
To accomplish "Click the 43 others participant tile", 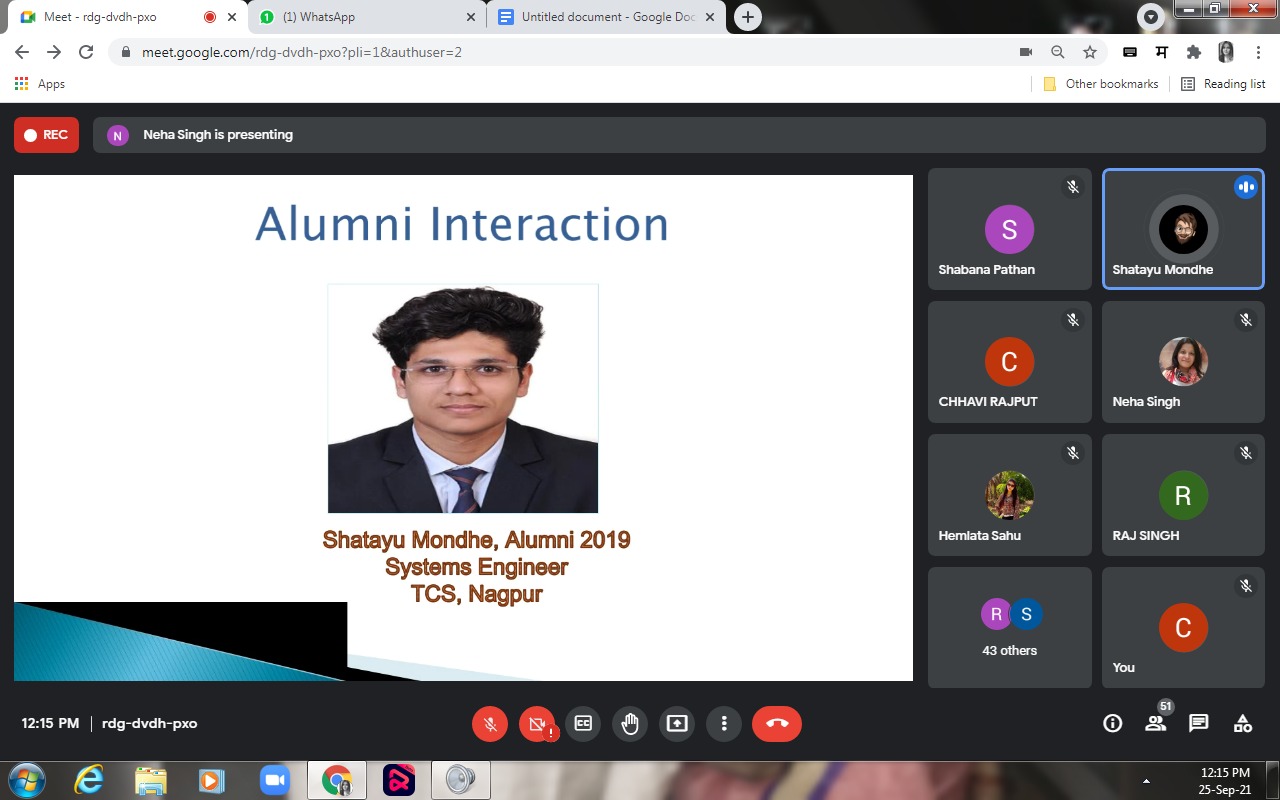I will point(1009,627).
